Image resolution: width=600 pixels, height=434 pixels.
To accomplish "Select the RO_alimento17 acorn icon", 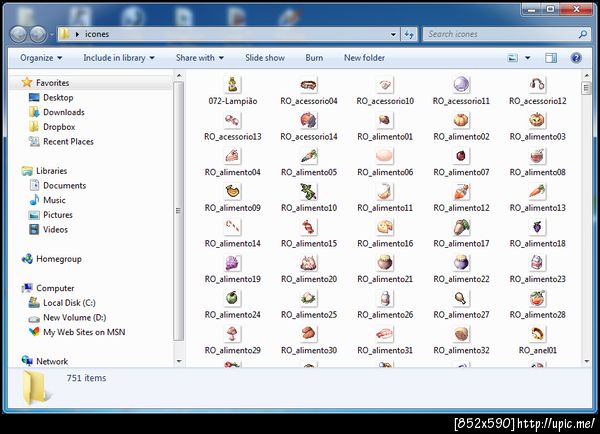I will click(x=461, y=227).
